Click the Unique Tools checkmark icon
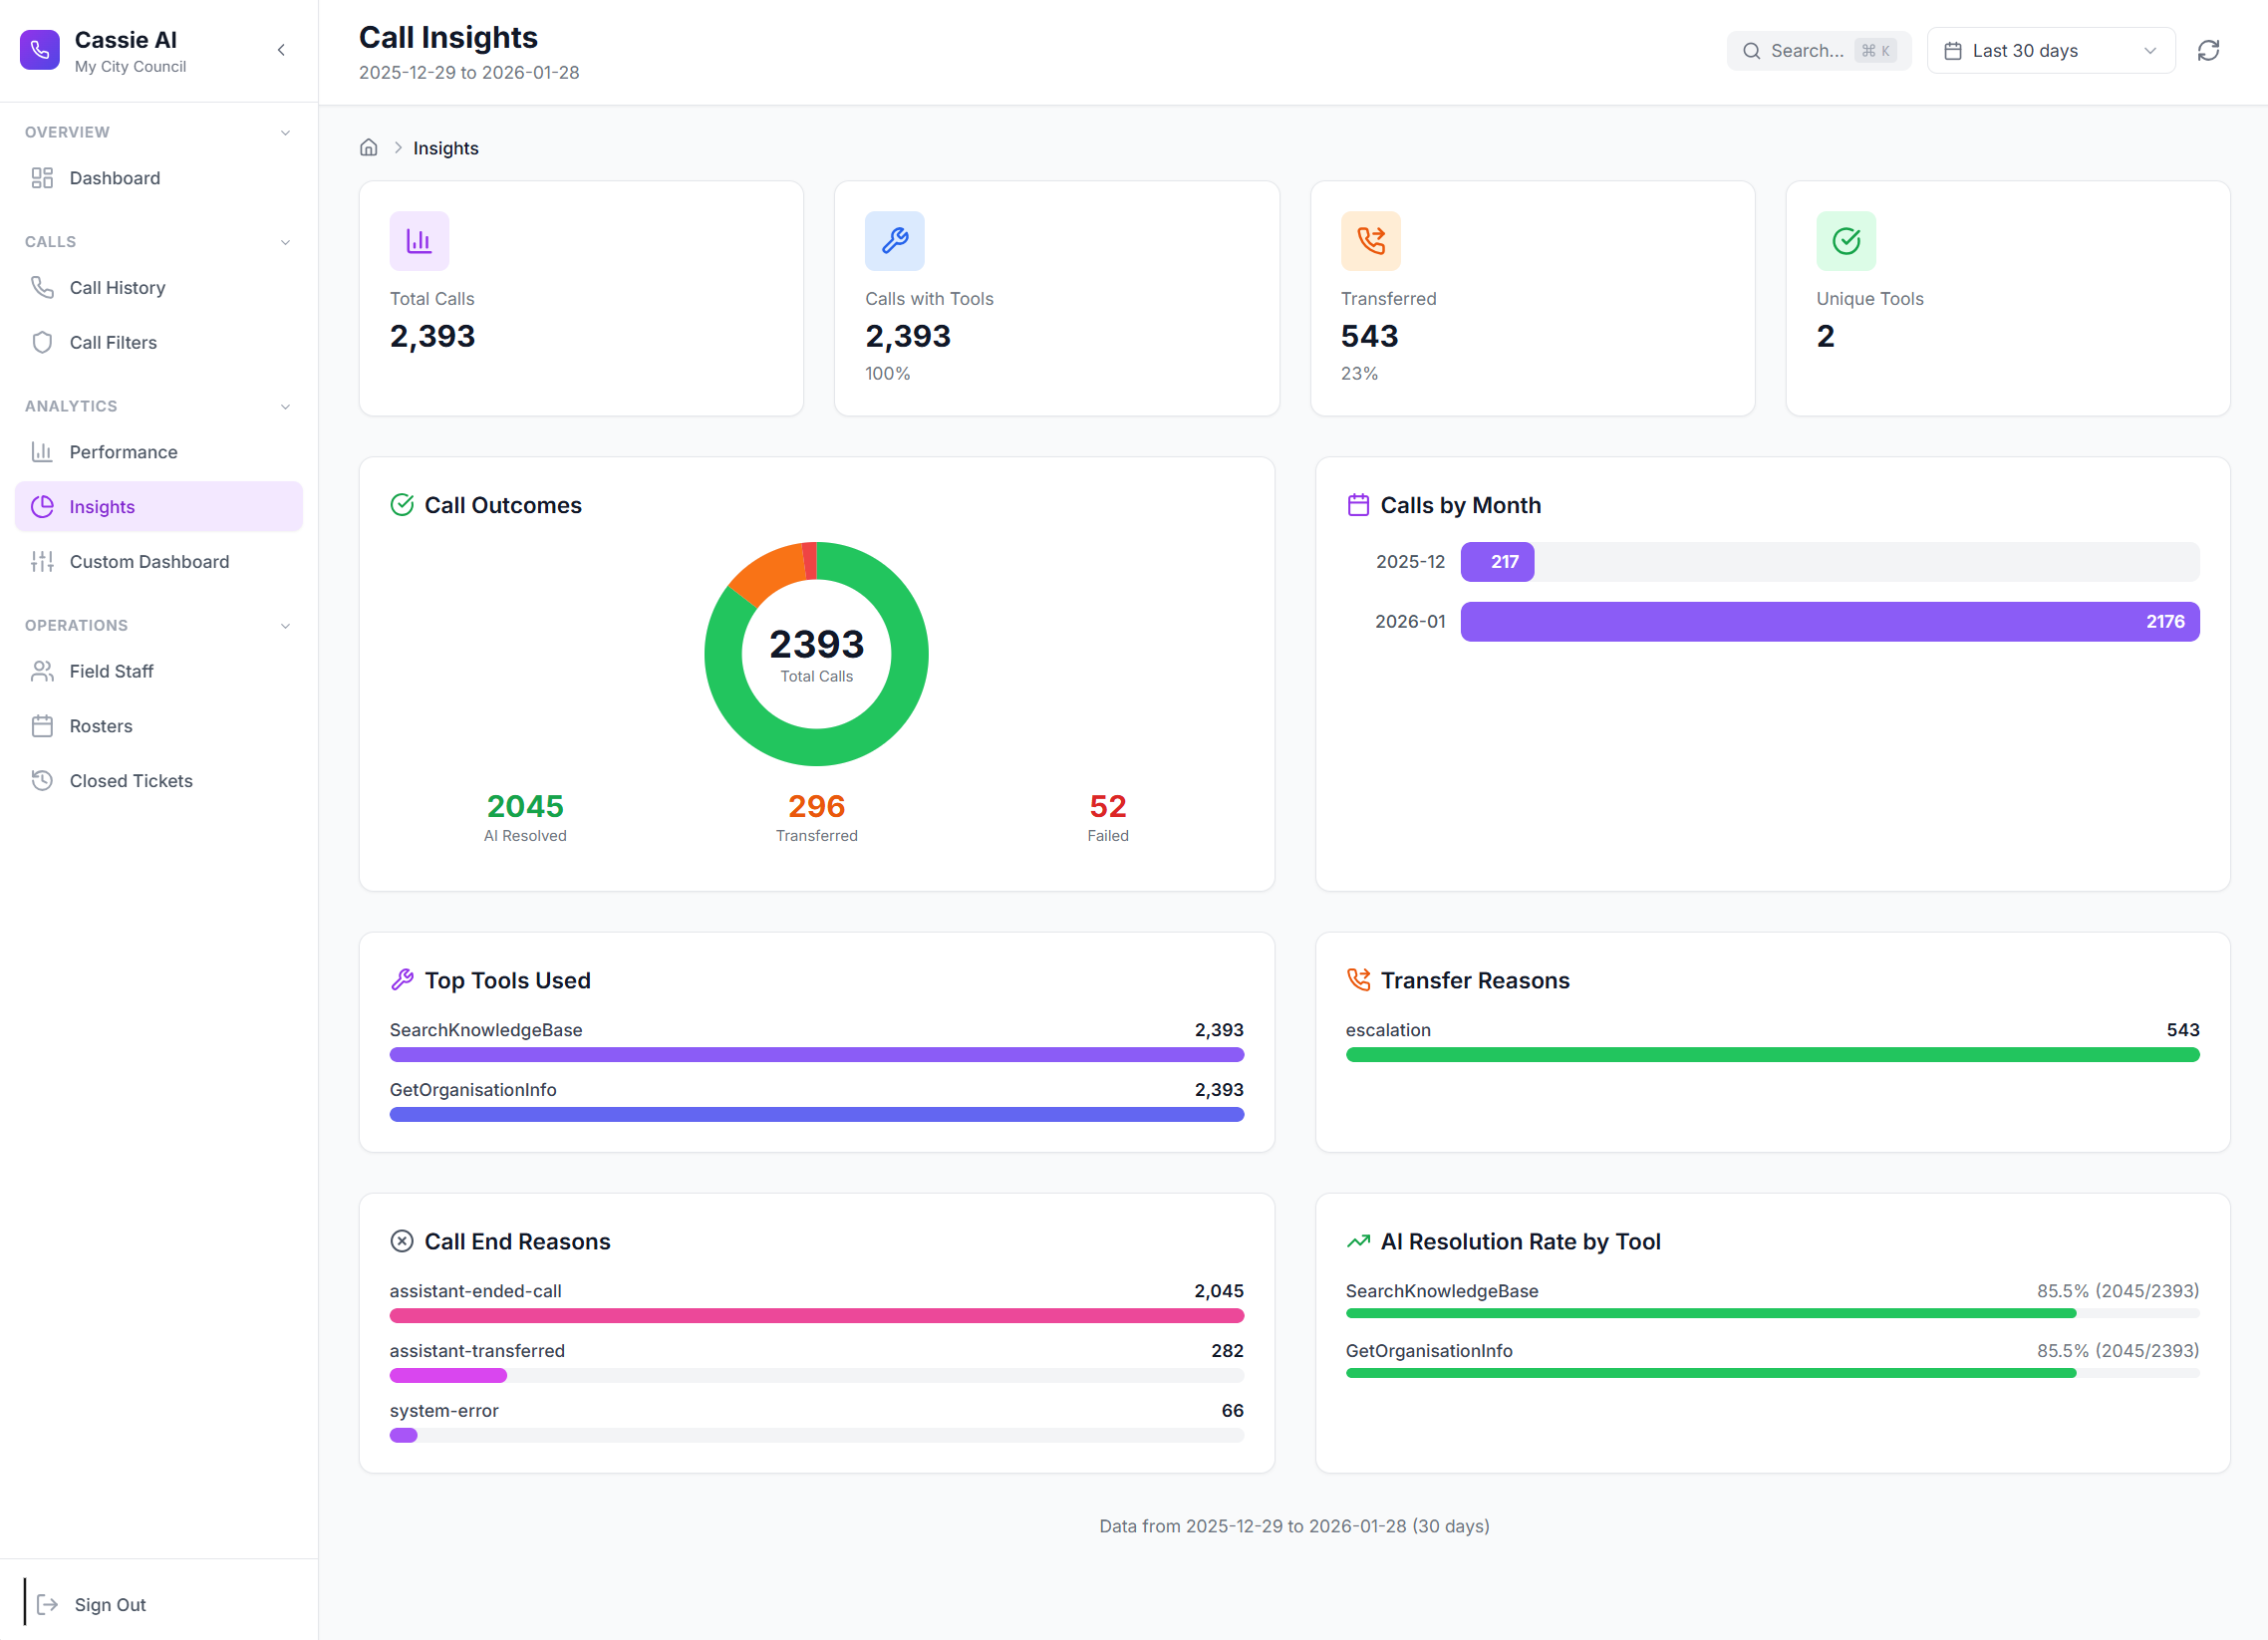This screenshot has width=2268, height=1640. coord(1846,241)
